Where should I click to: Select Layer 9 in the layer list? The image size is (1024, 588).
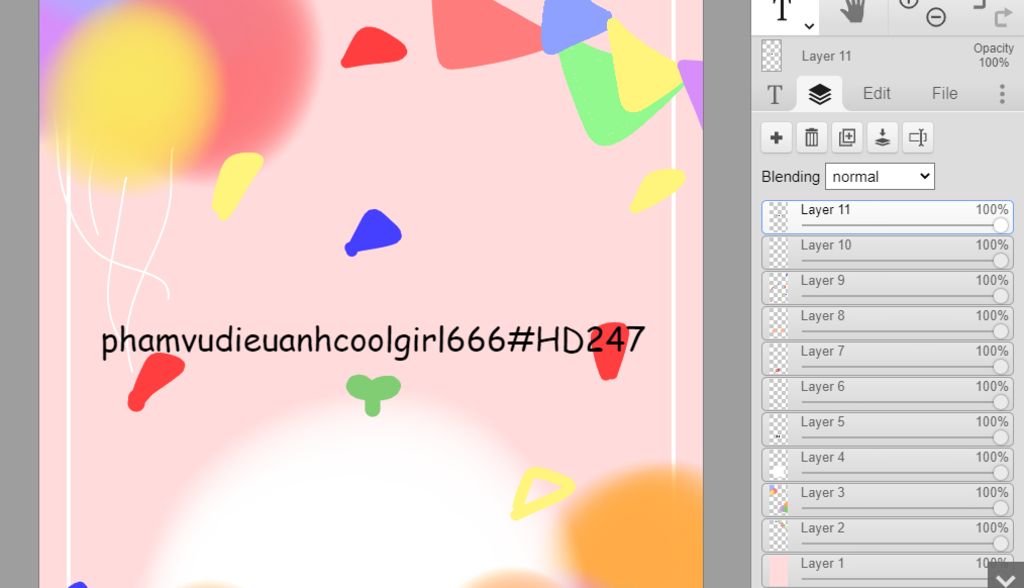coord(888,287)
